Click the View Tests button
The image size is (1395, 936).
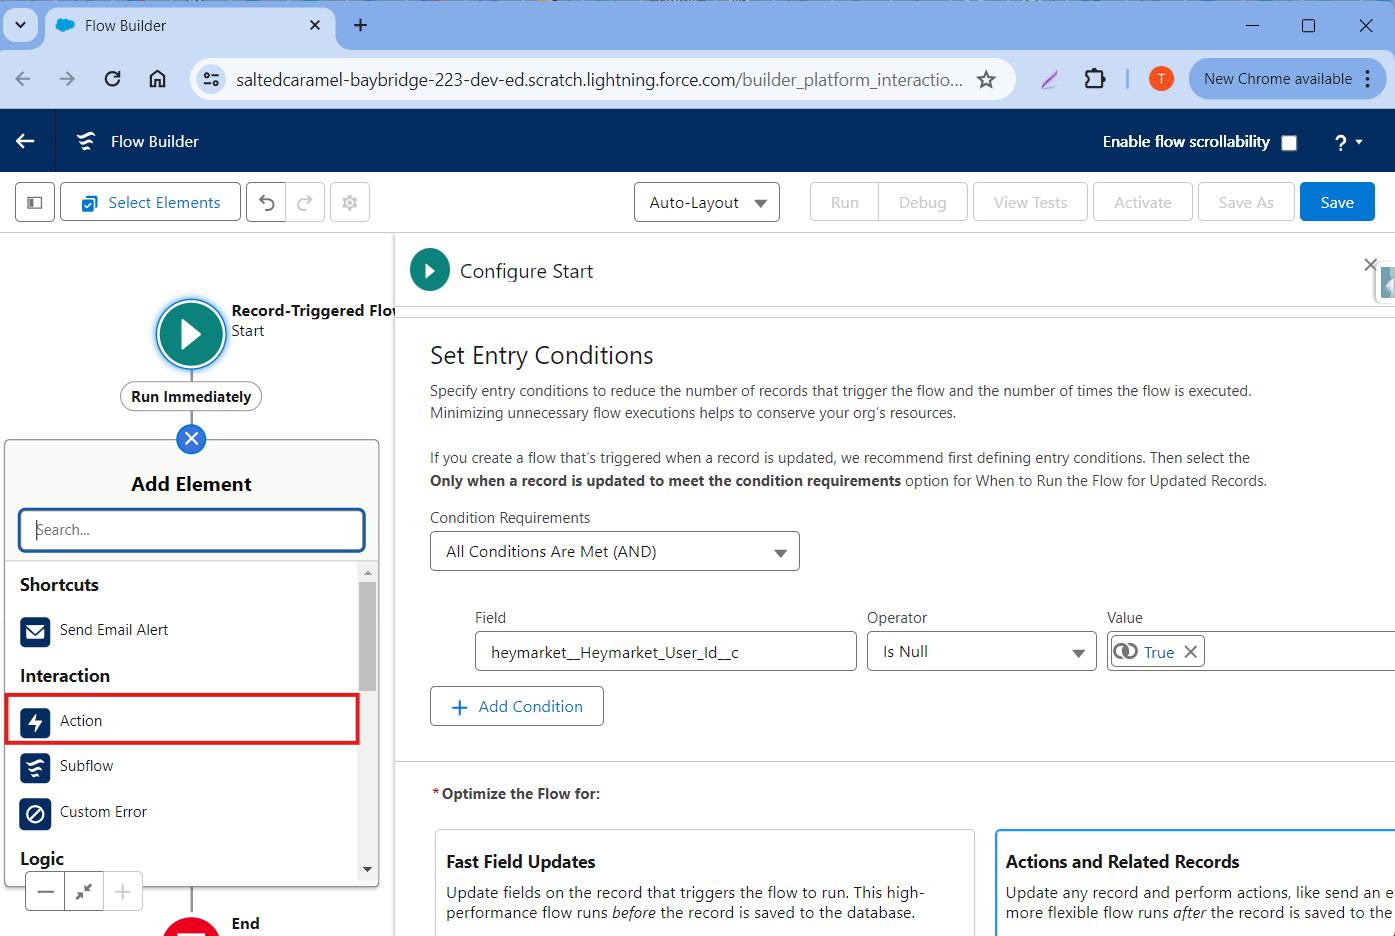(x=1030, y=202)
